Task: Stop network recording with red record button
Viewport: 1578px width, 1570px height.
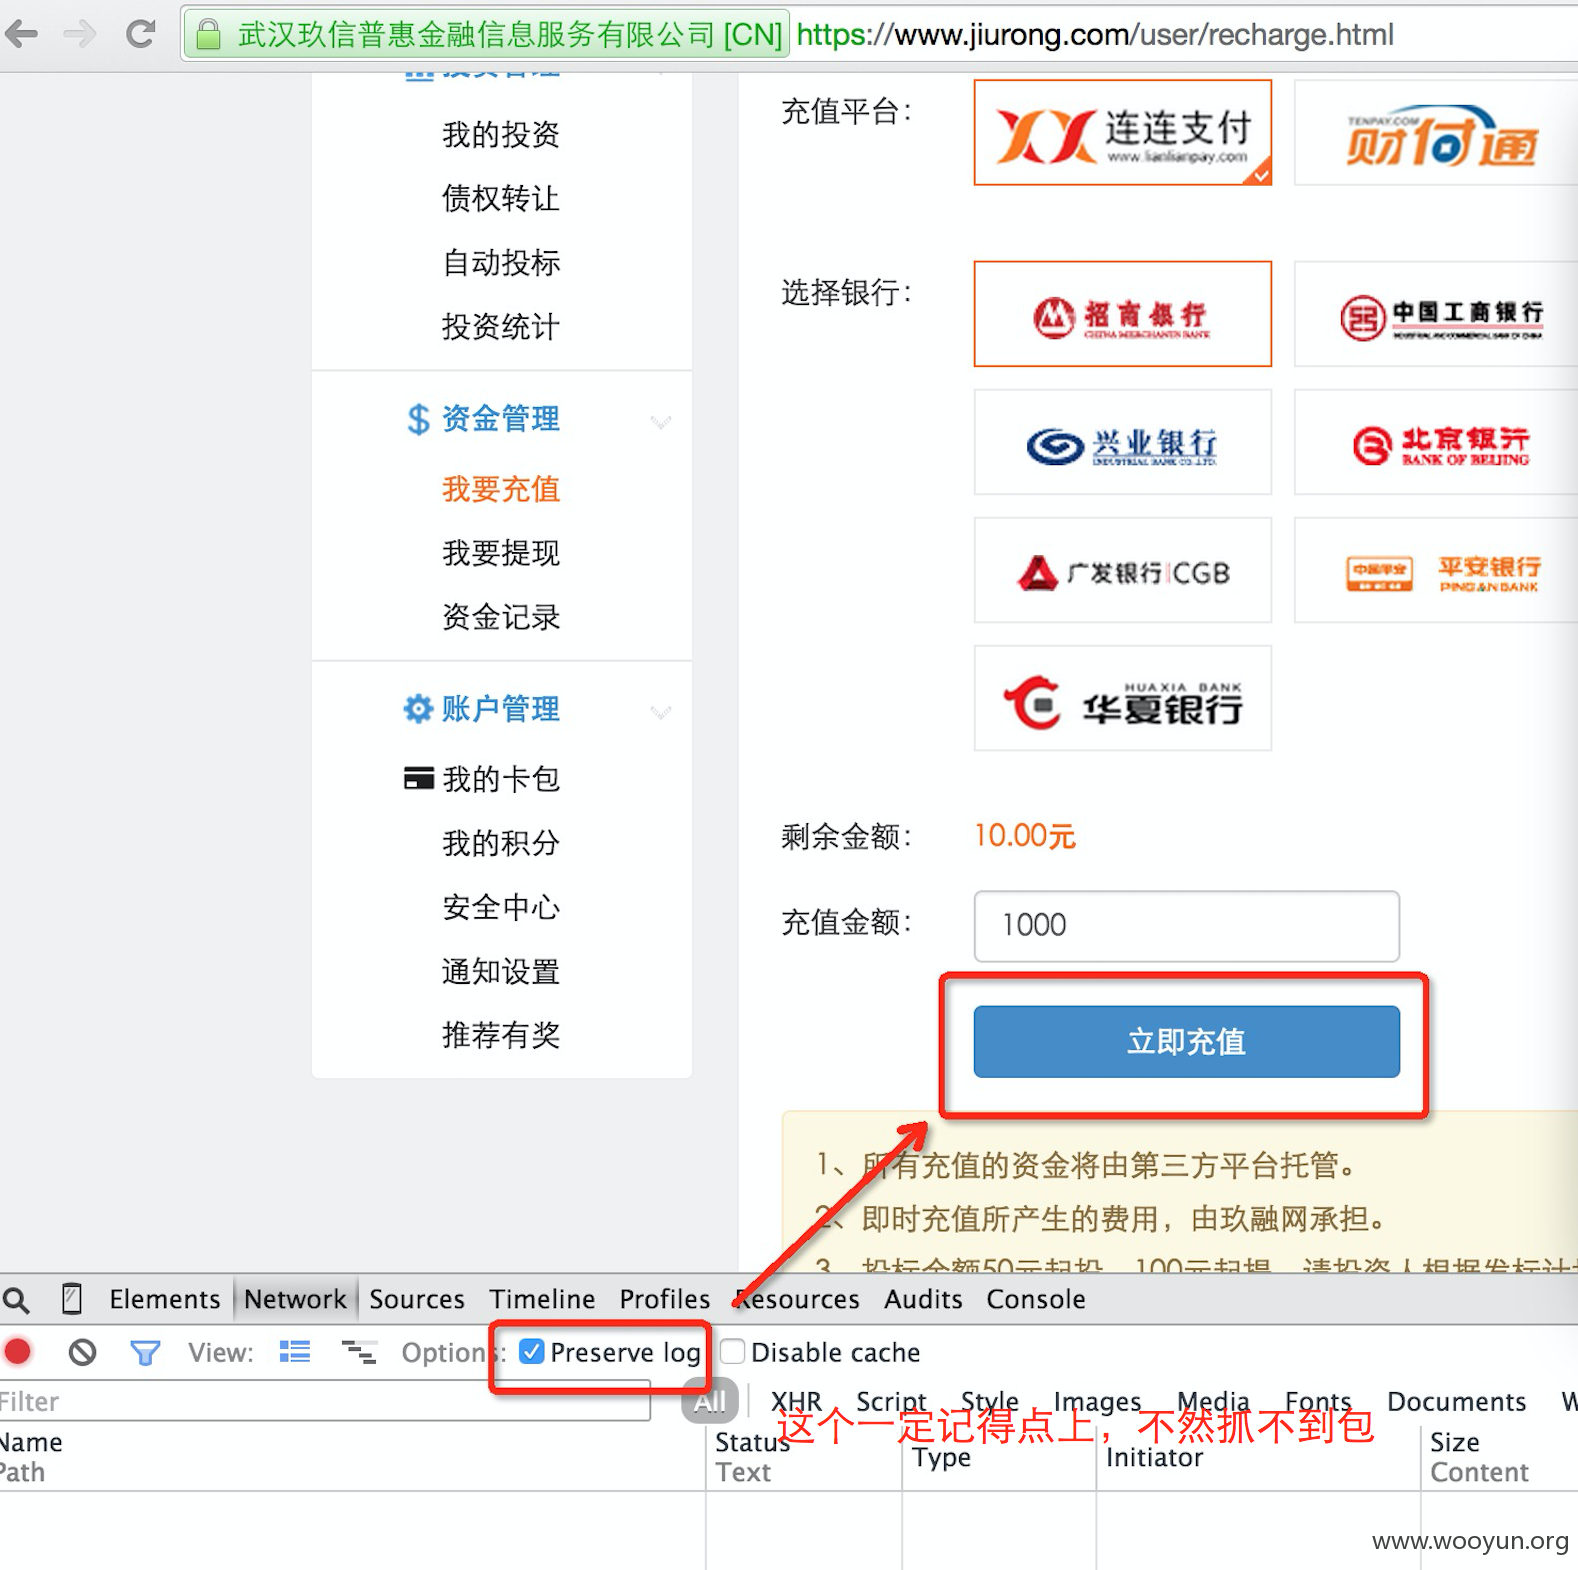Action: tap(18, 1352)
